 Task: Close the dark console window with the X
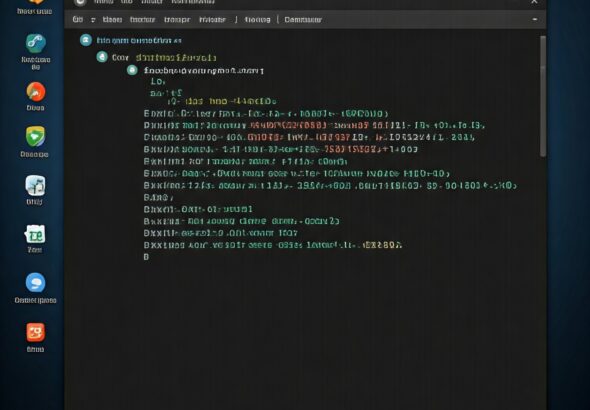coord(534,2)
